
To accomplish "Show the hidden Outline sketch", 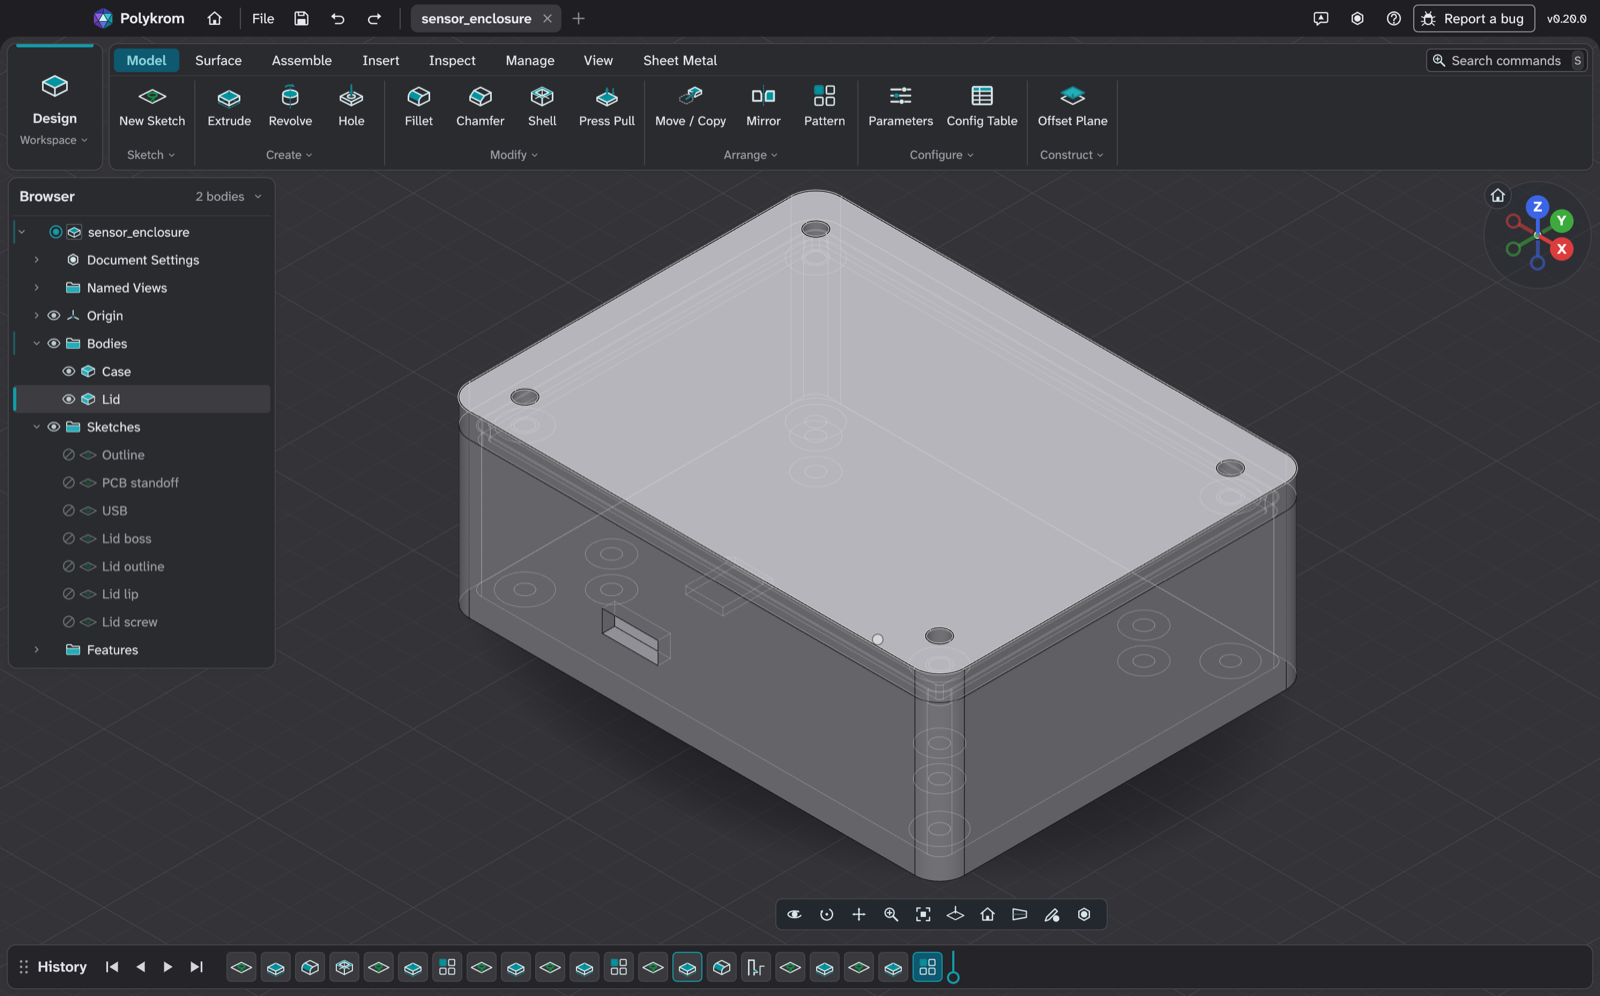I will click(69, 455).
